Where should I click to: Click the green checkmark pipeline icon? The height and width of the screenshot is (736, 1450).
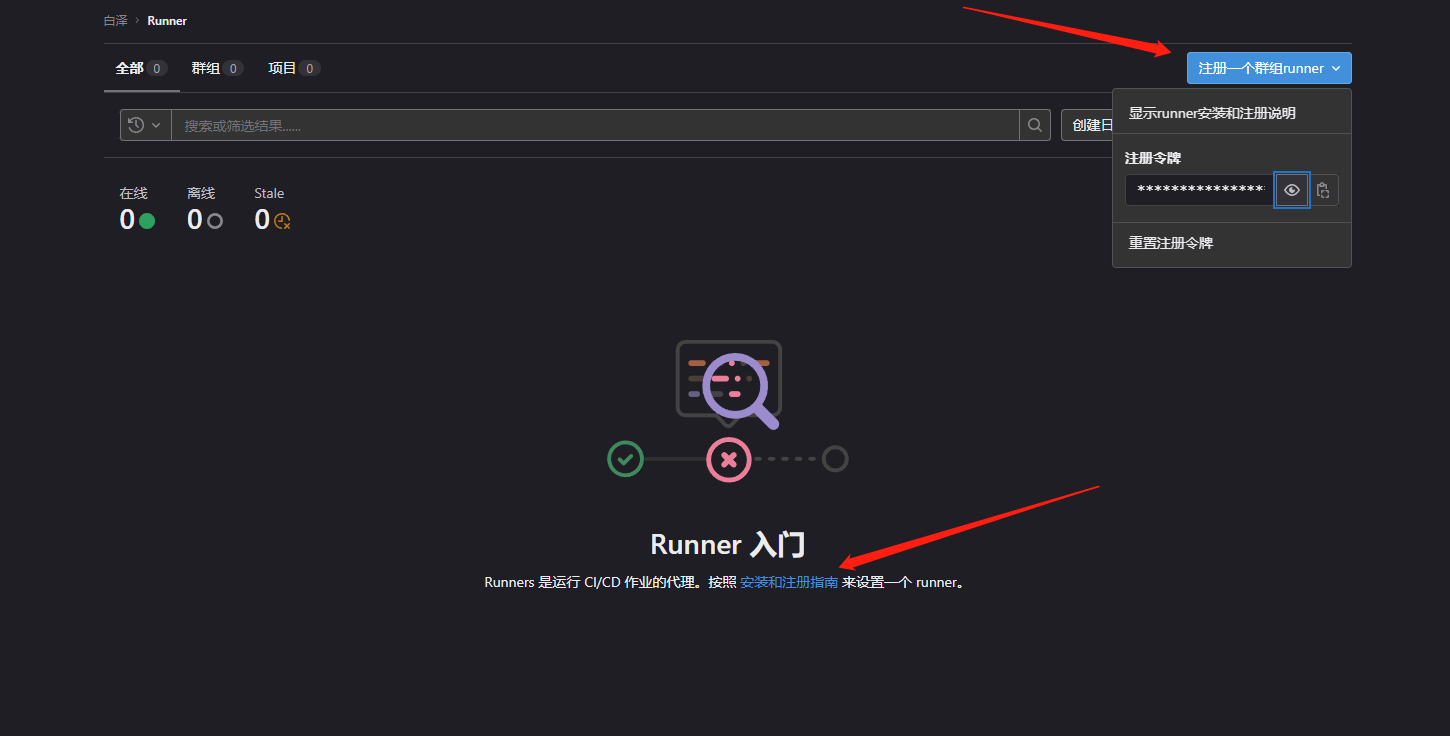[x=625, y=459]
